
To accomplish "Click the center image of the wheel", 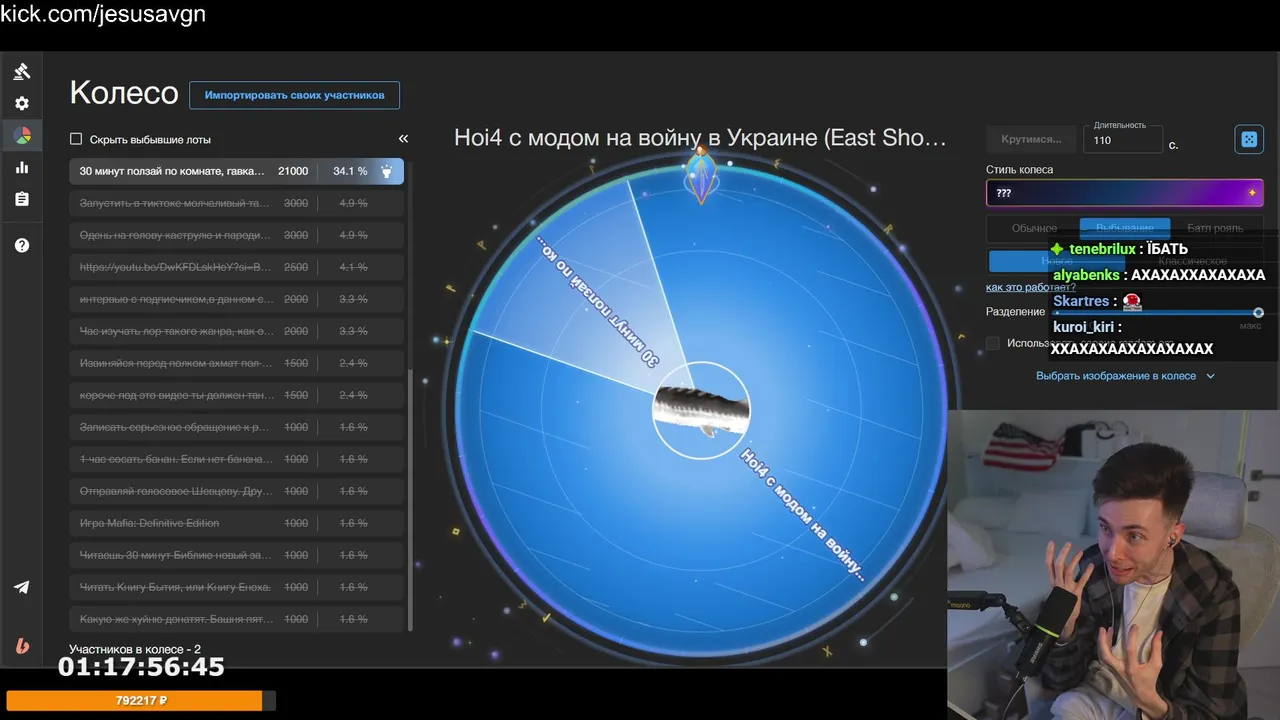I will pos(701,410).
